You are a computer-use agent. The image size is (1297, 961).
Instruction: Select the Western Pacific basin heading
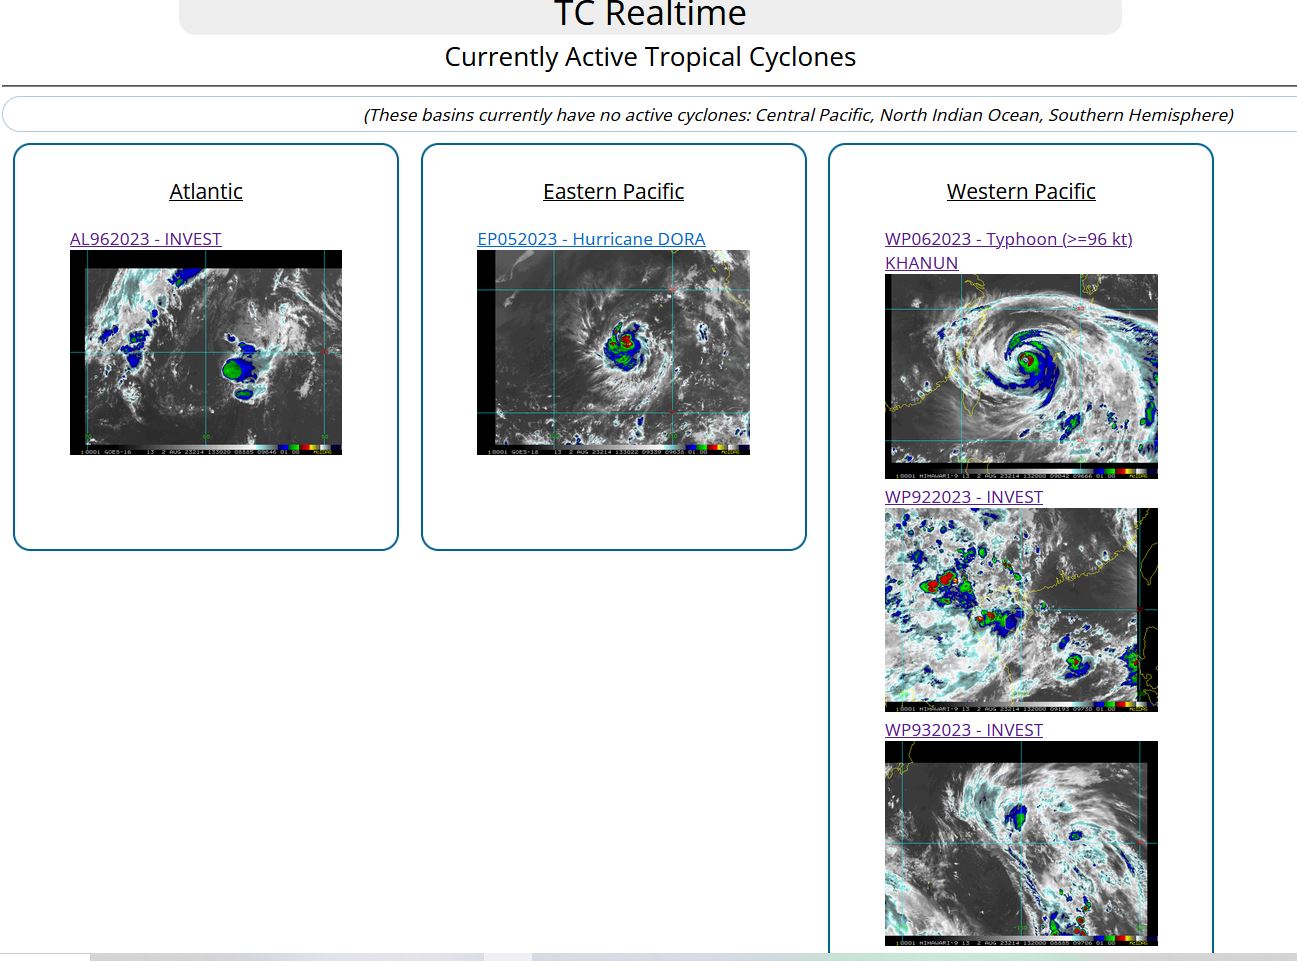pyautogui.click(x=1021, y=191)
